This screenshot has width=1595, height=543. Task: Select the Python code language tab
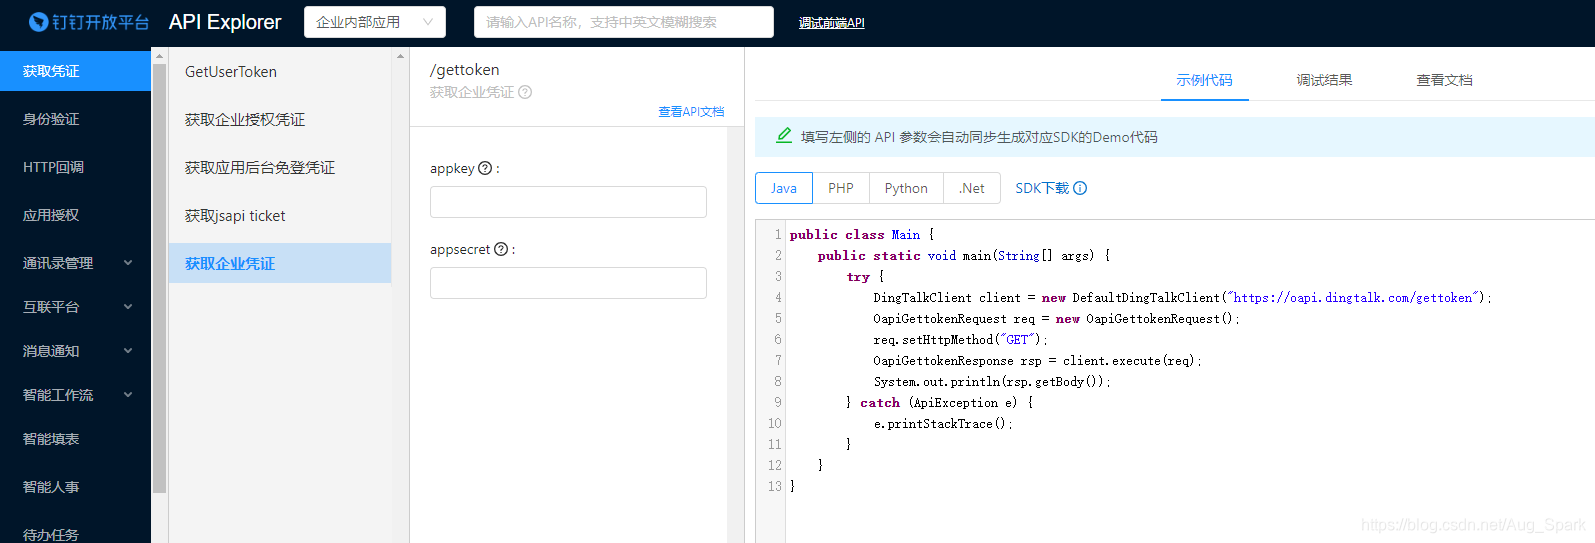[x=906, y=188]
